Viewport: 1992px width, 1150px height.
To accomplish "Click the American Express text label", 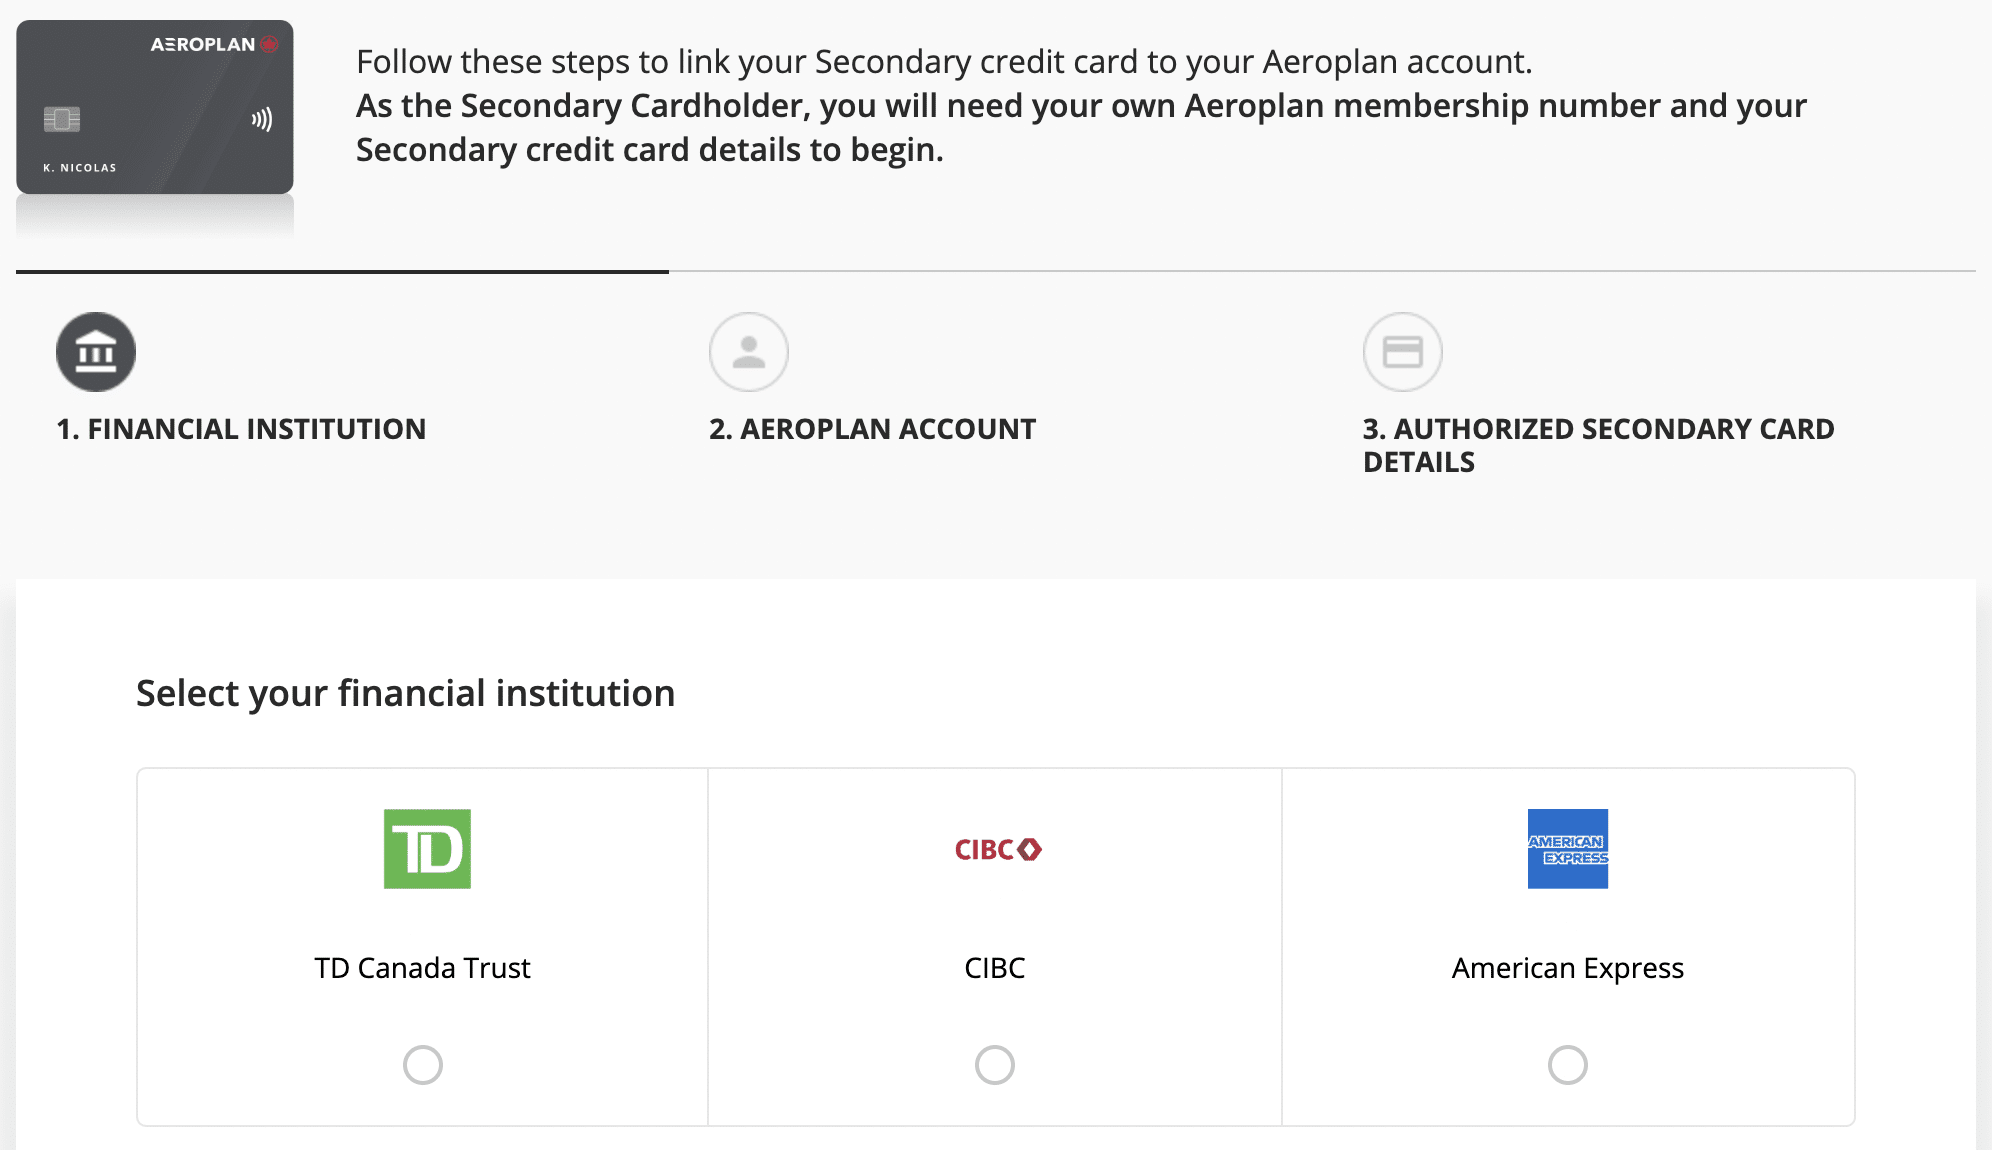I will click(1567, 968).
